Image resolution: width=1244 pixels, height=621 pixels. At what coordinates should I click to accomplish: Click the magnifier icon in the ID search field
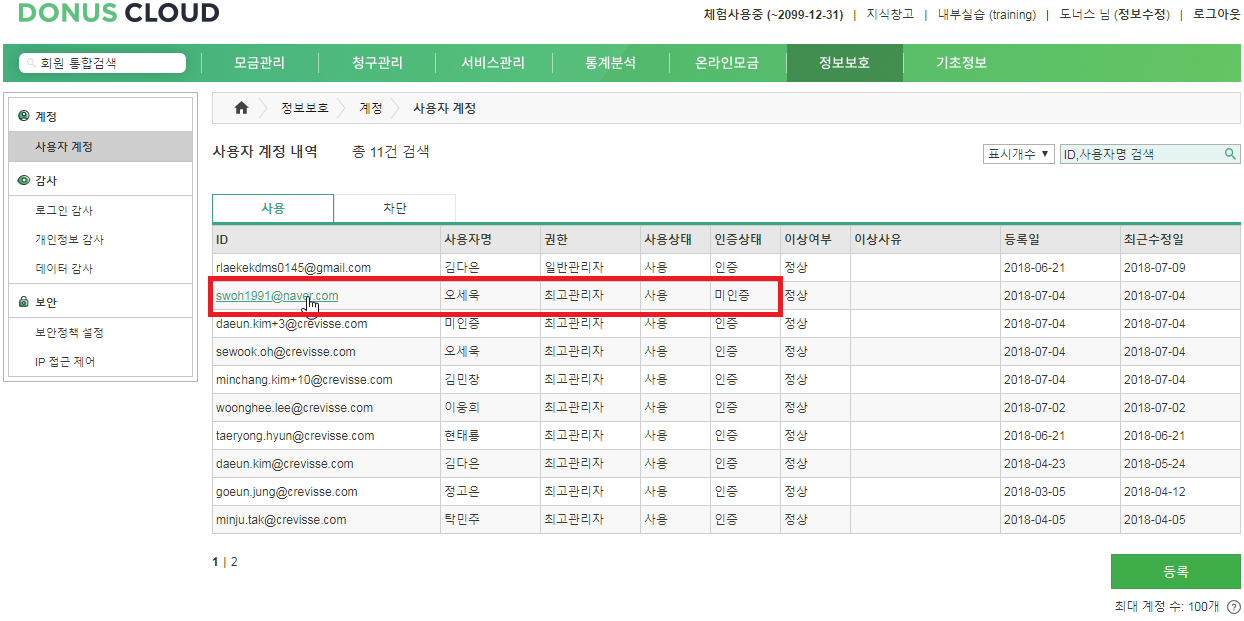pos(1230,154)
